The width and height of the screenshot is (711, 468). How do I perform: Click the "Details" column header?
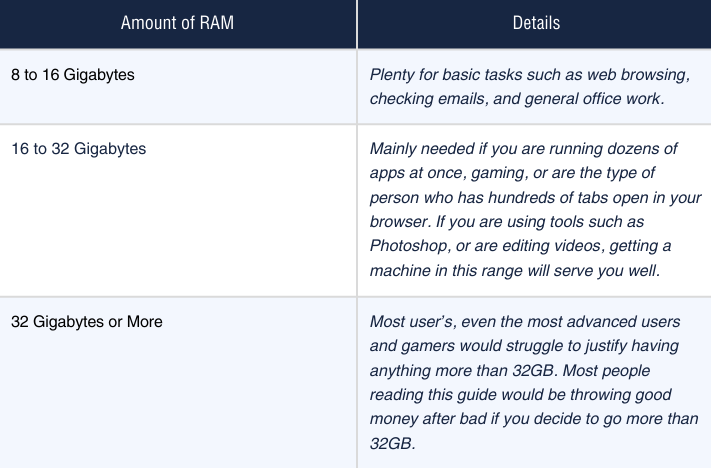pyautogui.click(x=535, y=23)
